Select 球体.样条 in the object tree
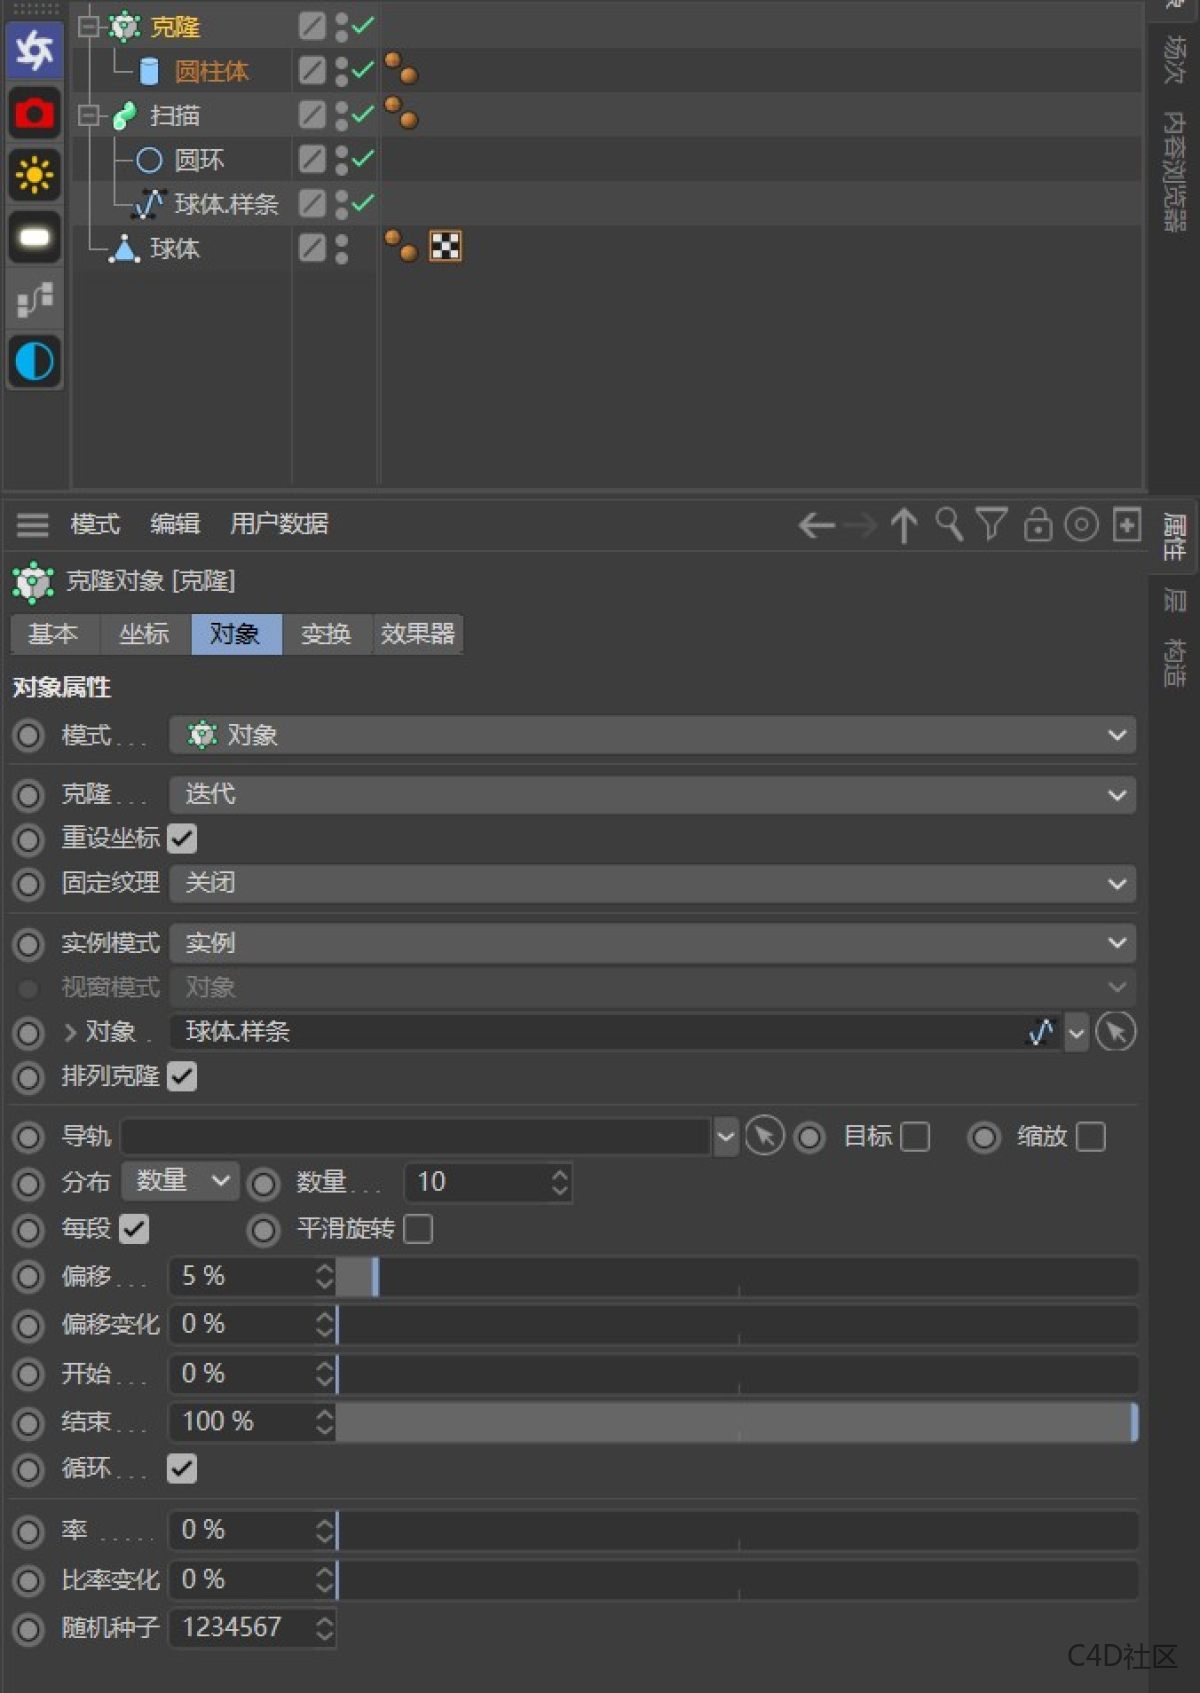 pos(226,204)
